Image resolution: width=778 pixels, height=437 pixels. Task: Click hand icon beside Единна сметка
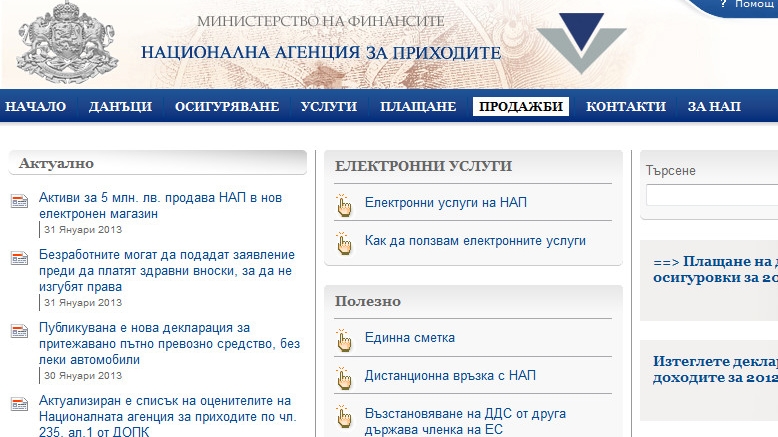343,340
